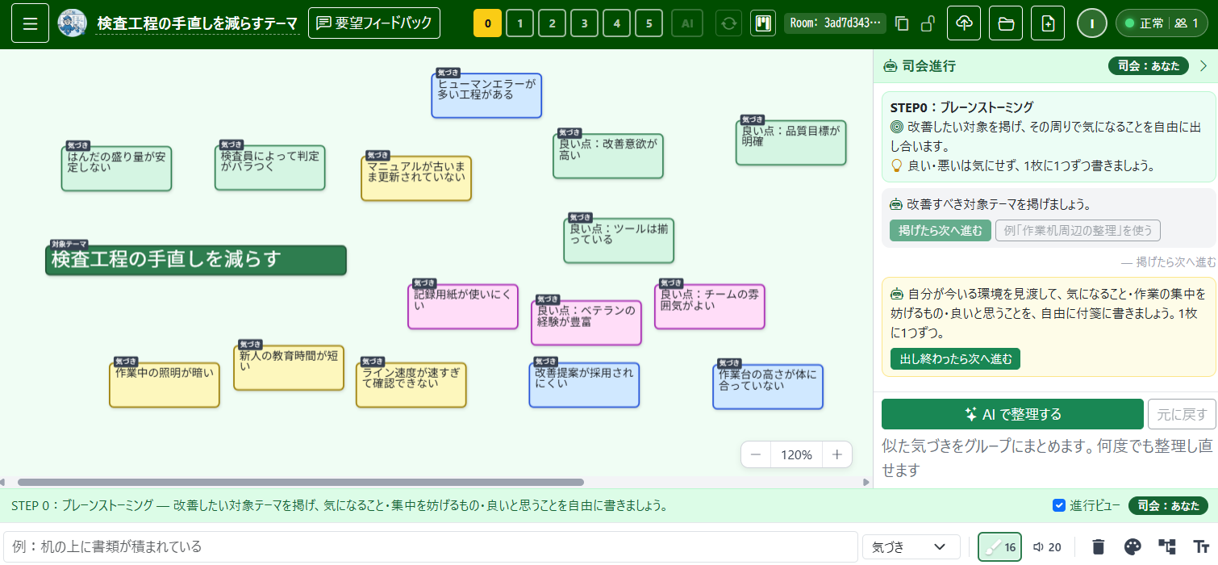Click 出し終わったら次へ進む button

pyautogui.click(x=955, y=359)
